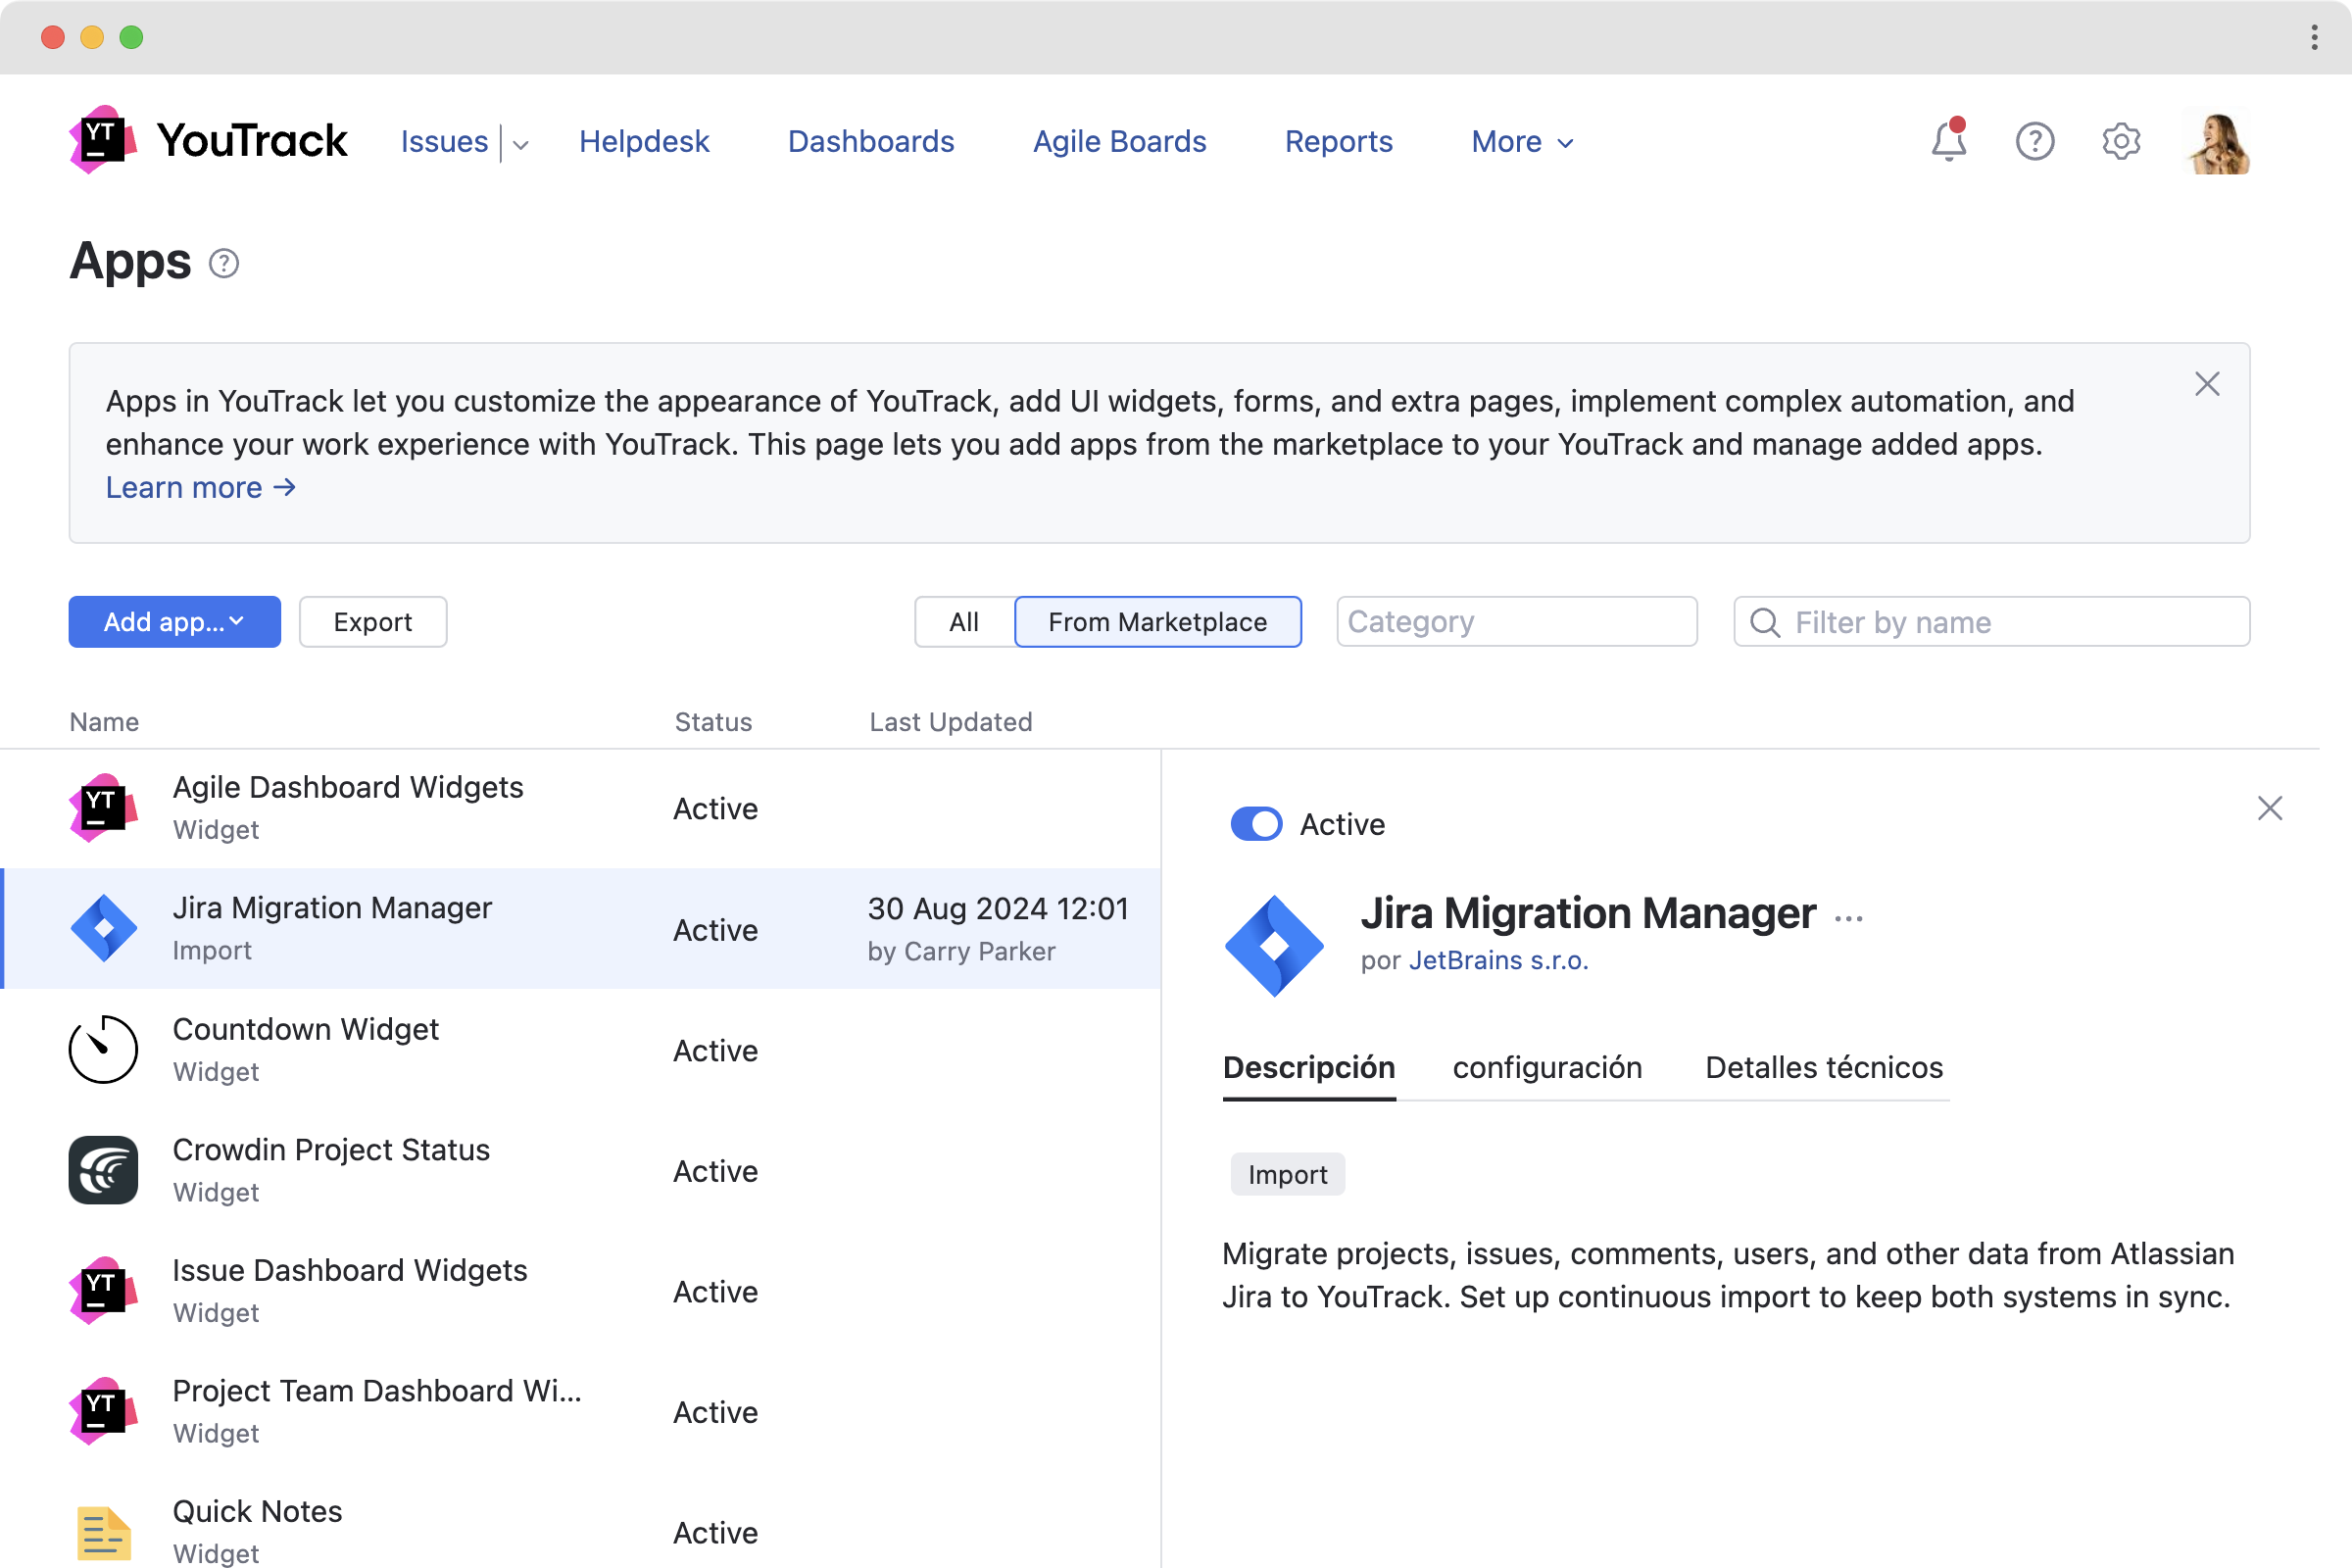Viewport: 2352px width, 1568px height.
Task: Click the Countdown Widget clock icon
Action: [103, 1049]
